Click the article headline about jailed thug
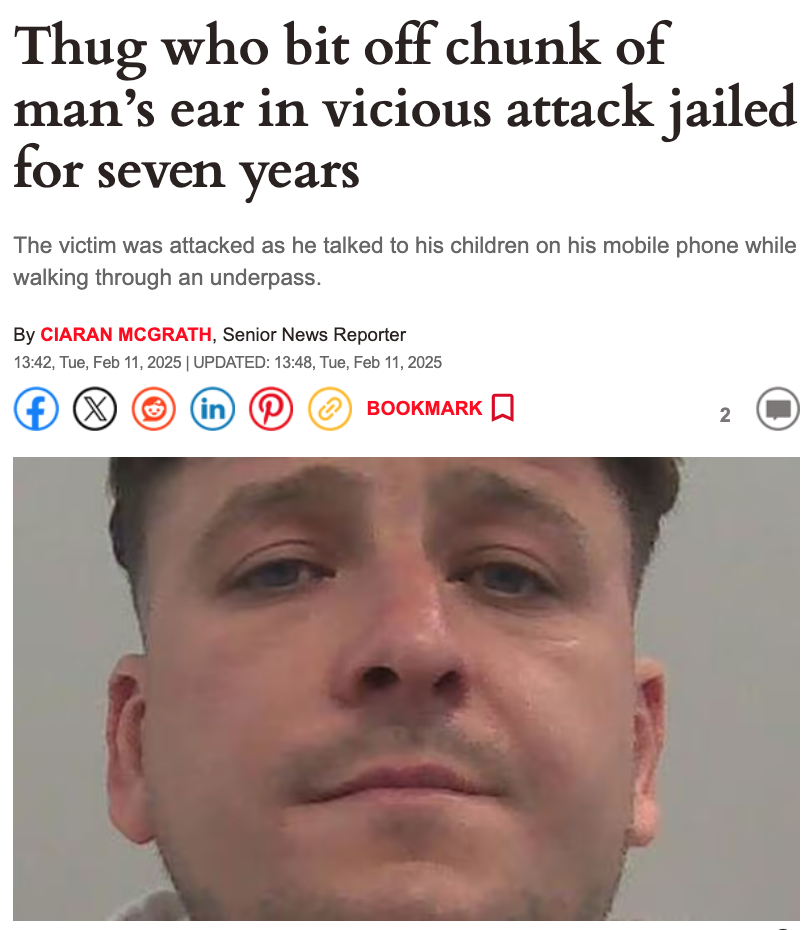 point(405,107)
